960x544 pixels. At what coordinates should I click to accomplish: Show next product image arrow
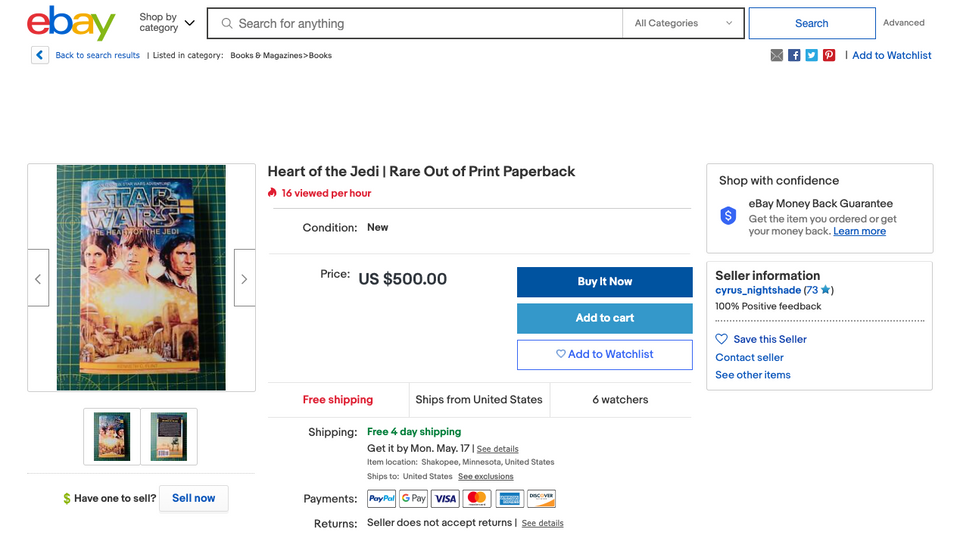244,278
